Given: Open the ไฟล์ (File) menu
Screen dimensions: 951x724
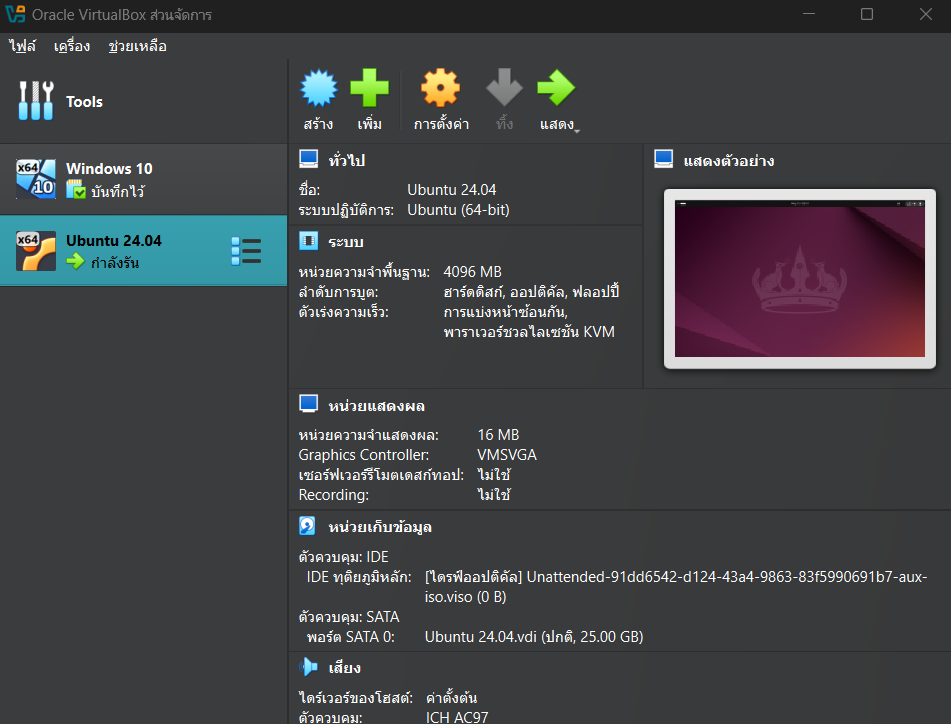Looking at the screenshot, I should [x=22, y=46].
